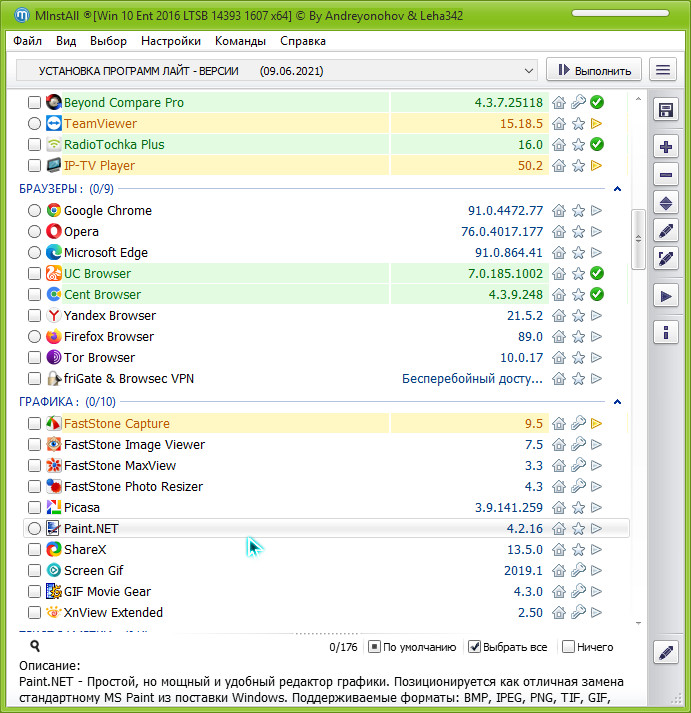Collapse the ГРАФИКА section arrow
Viewport: 691px width, 713px height.
coord(617,402)
